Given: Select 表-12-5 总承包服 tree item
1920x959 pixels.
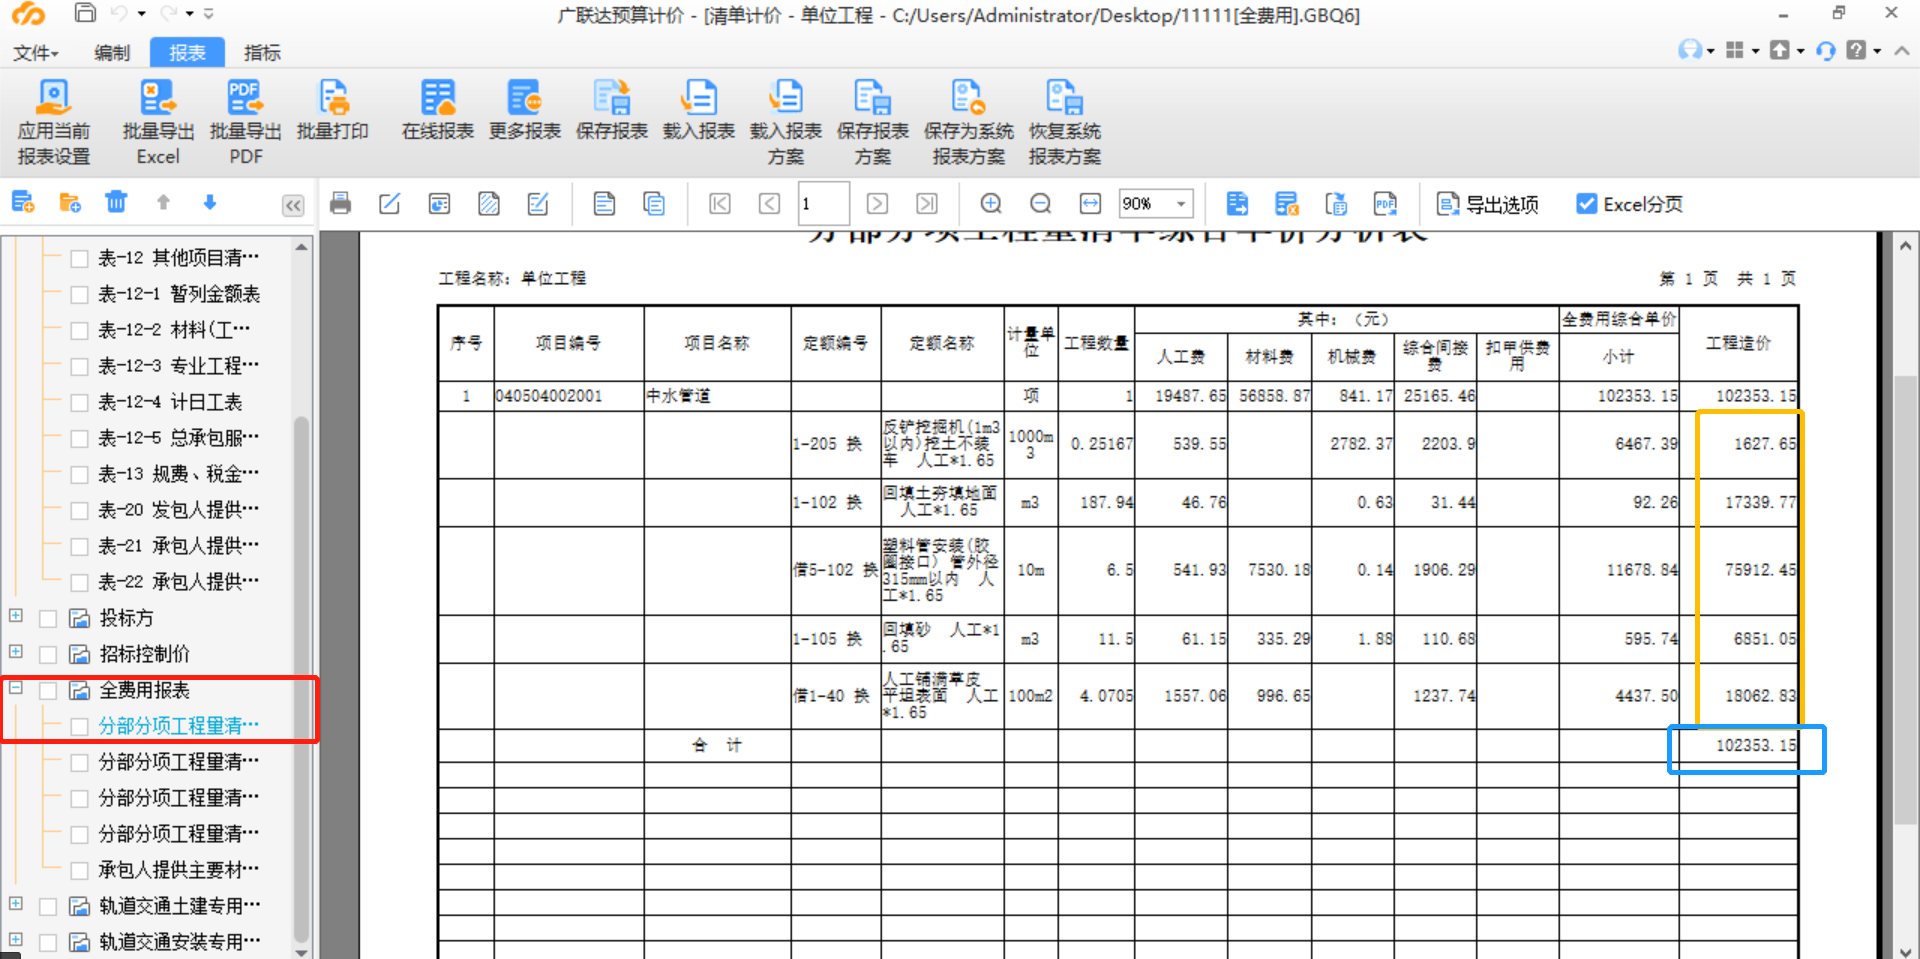Looking at the screenshot, I should tap(178, 438).
